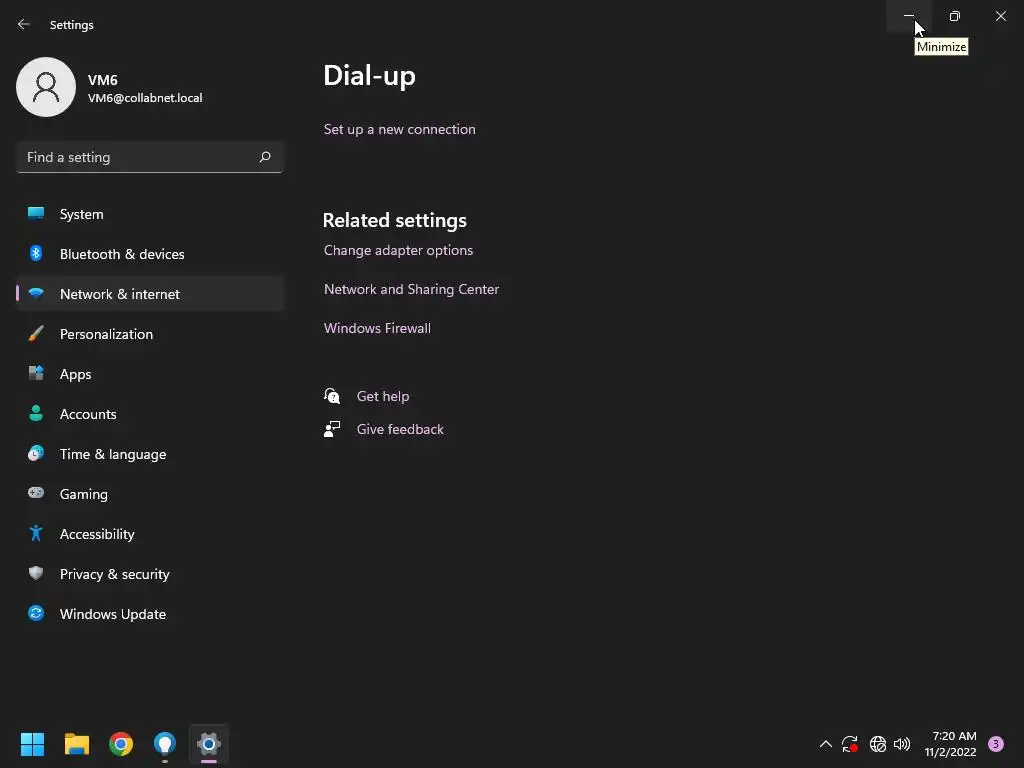Click the Give feedback person icon
This screenshot has width=1024, height=768.
tap(332, 428)
